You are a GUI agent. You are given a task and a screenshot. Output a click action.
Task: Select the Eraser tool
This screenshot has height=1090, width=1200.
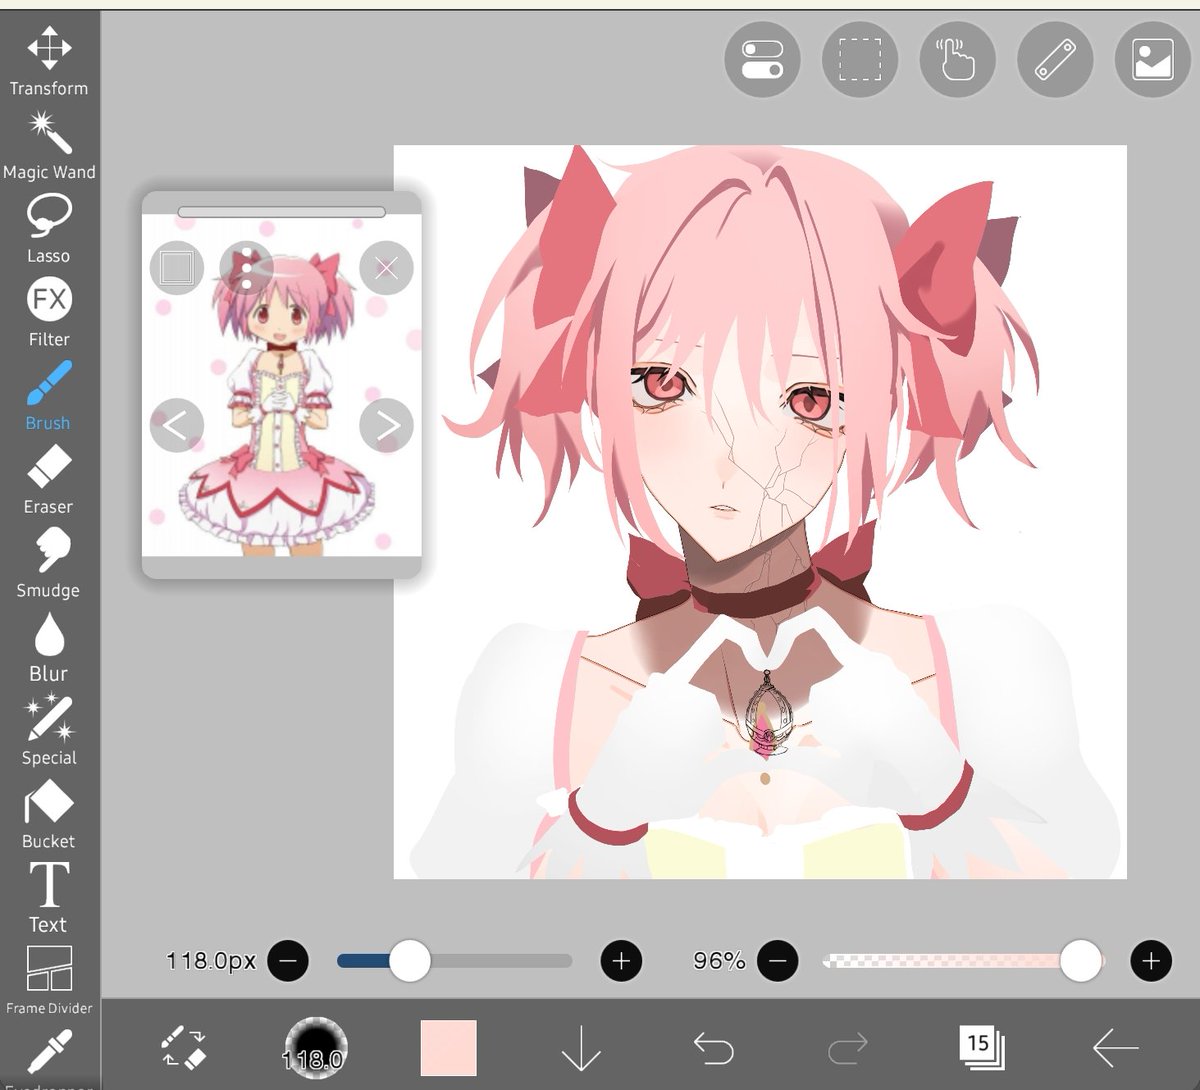[48, 481]
